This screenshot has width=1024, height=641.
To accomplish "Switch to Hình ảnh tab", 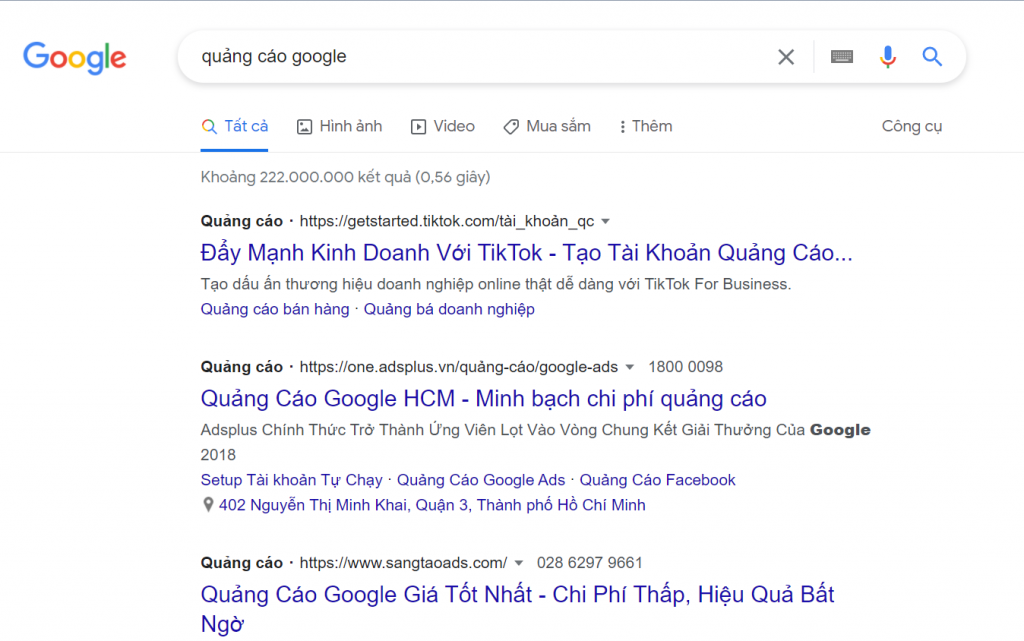I will coord(340,127).
